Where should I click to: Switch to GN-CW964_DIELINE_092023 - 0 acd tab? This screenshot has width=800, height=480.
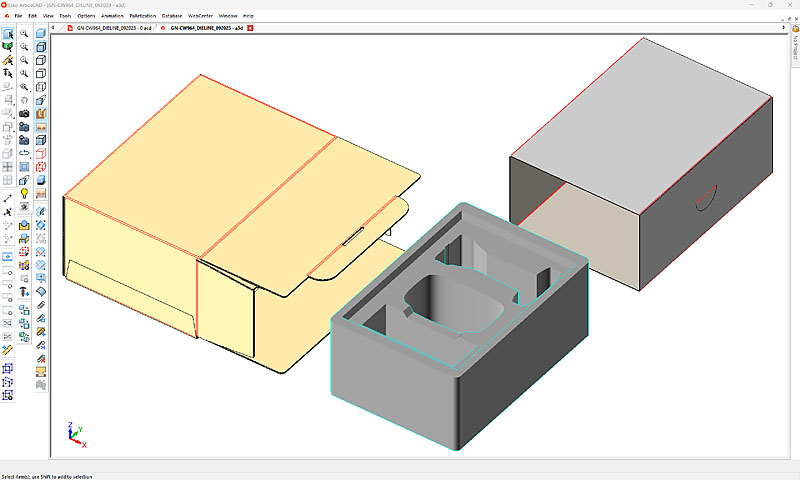point(111,28)
